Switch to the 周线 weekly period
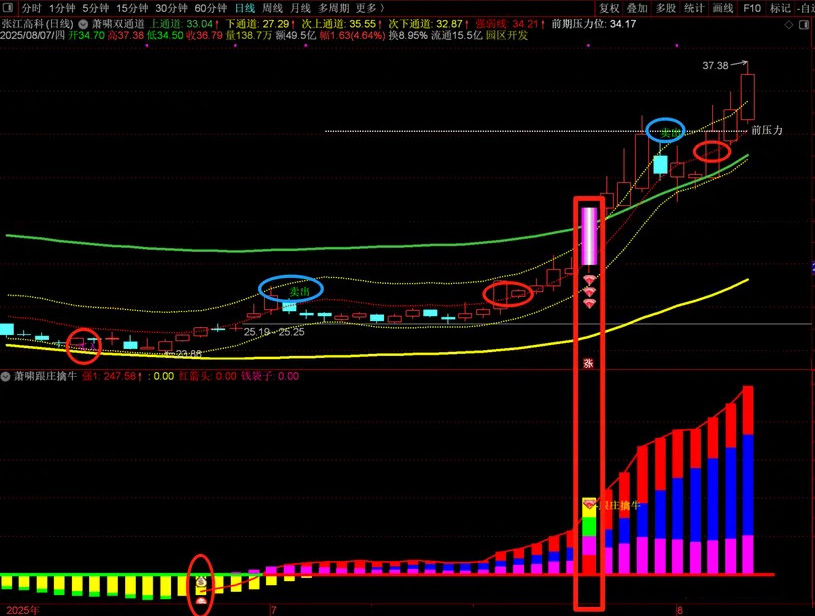The width and height of the screenshot is (815, 616). (272, 7)
